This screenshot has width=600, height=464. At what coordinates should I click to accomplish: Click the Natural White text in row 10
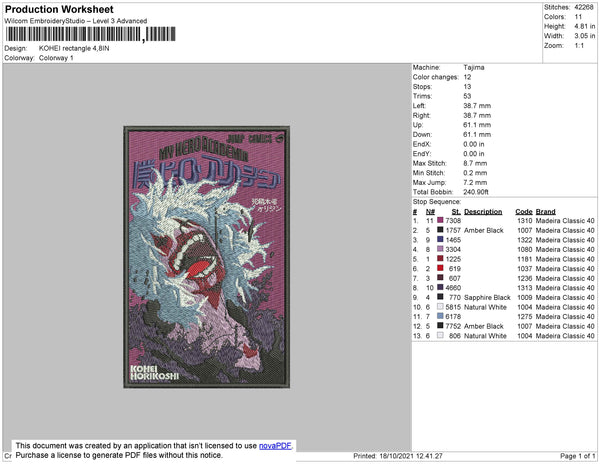click(485, 307)
